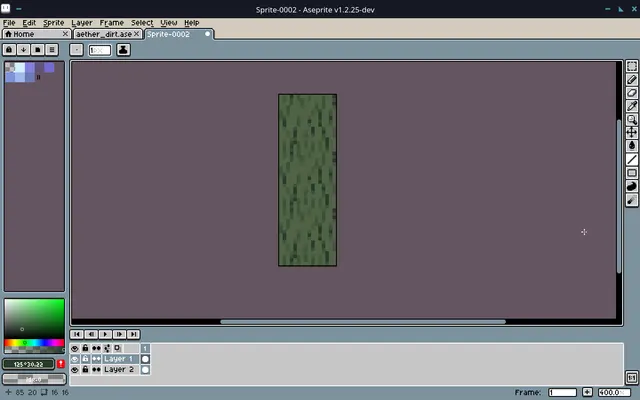Select the Line tool
The image size is (640, 400).
point(632,160)
